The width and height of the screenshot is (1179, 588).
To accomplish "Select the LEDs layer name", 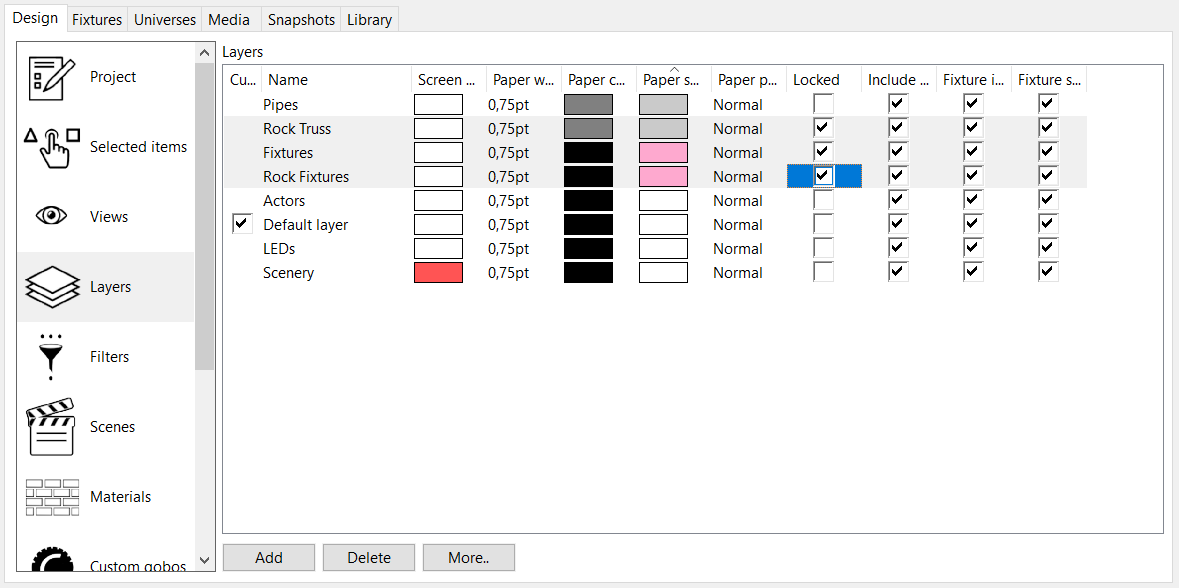I will 279,249.
